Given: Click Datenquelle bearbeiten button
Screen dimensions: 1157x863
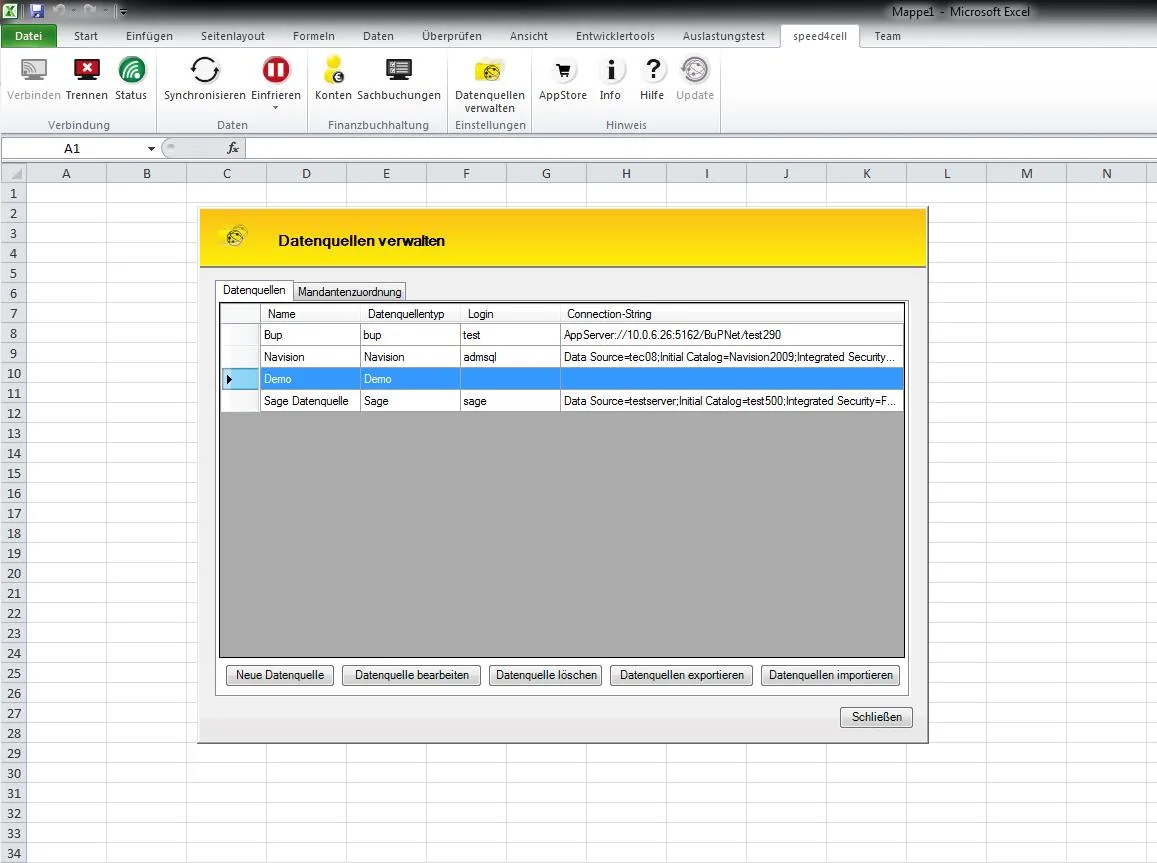Looking at the screenshot, I should (412, 675).
